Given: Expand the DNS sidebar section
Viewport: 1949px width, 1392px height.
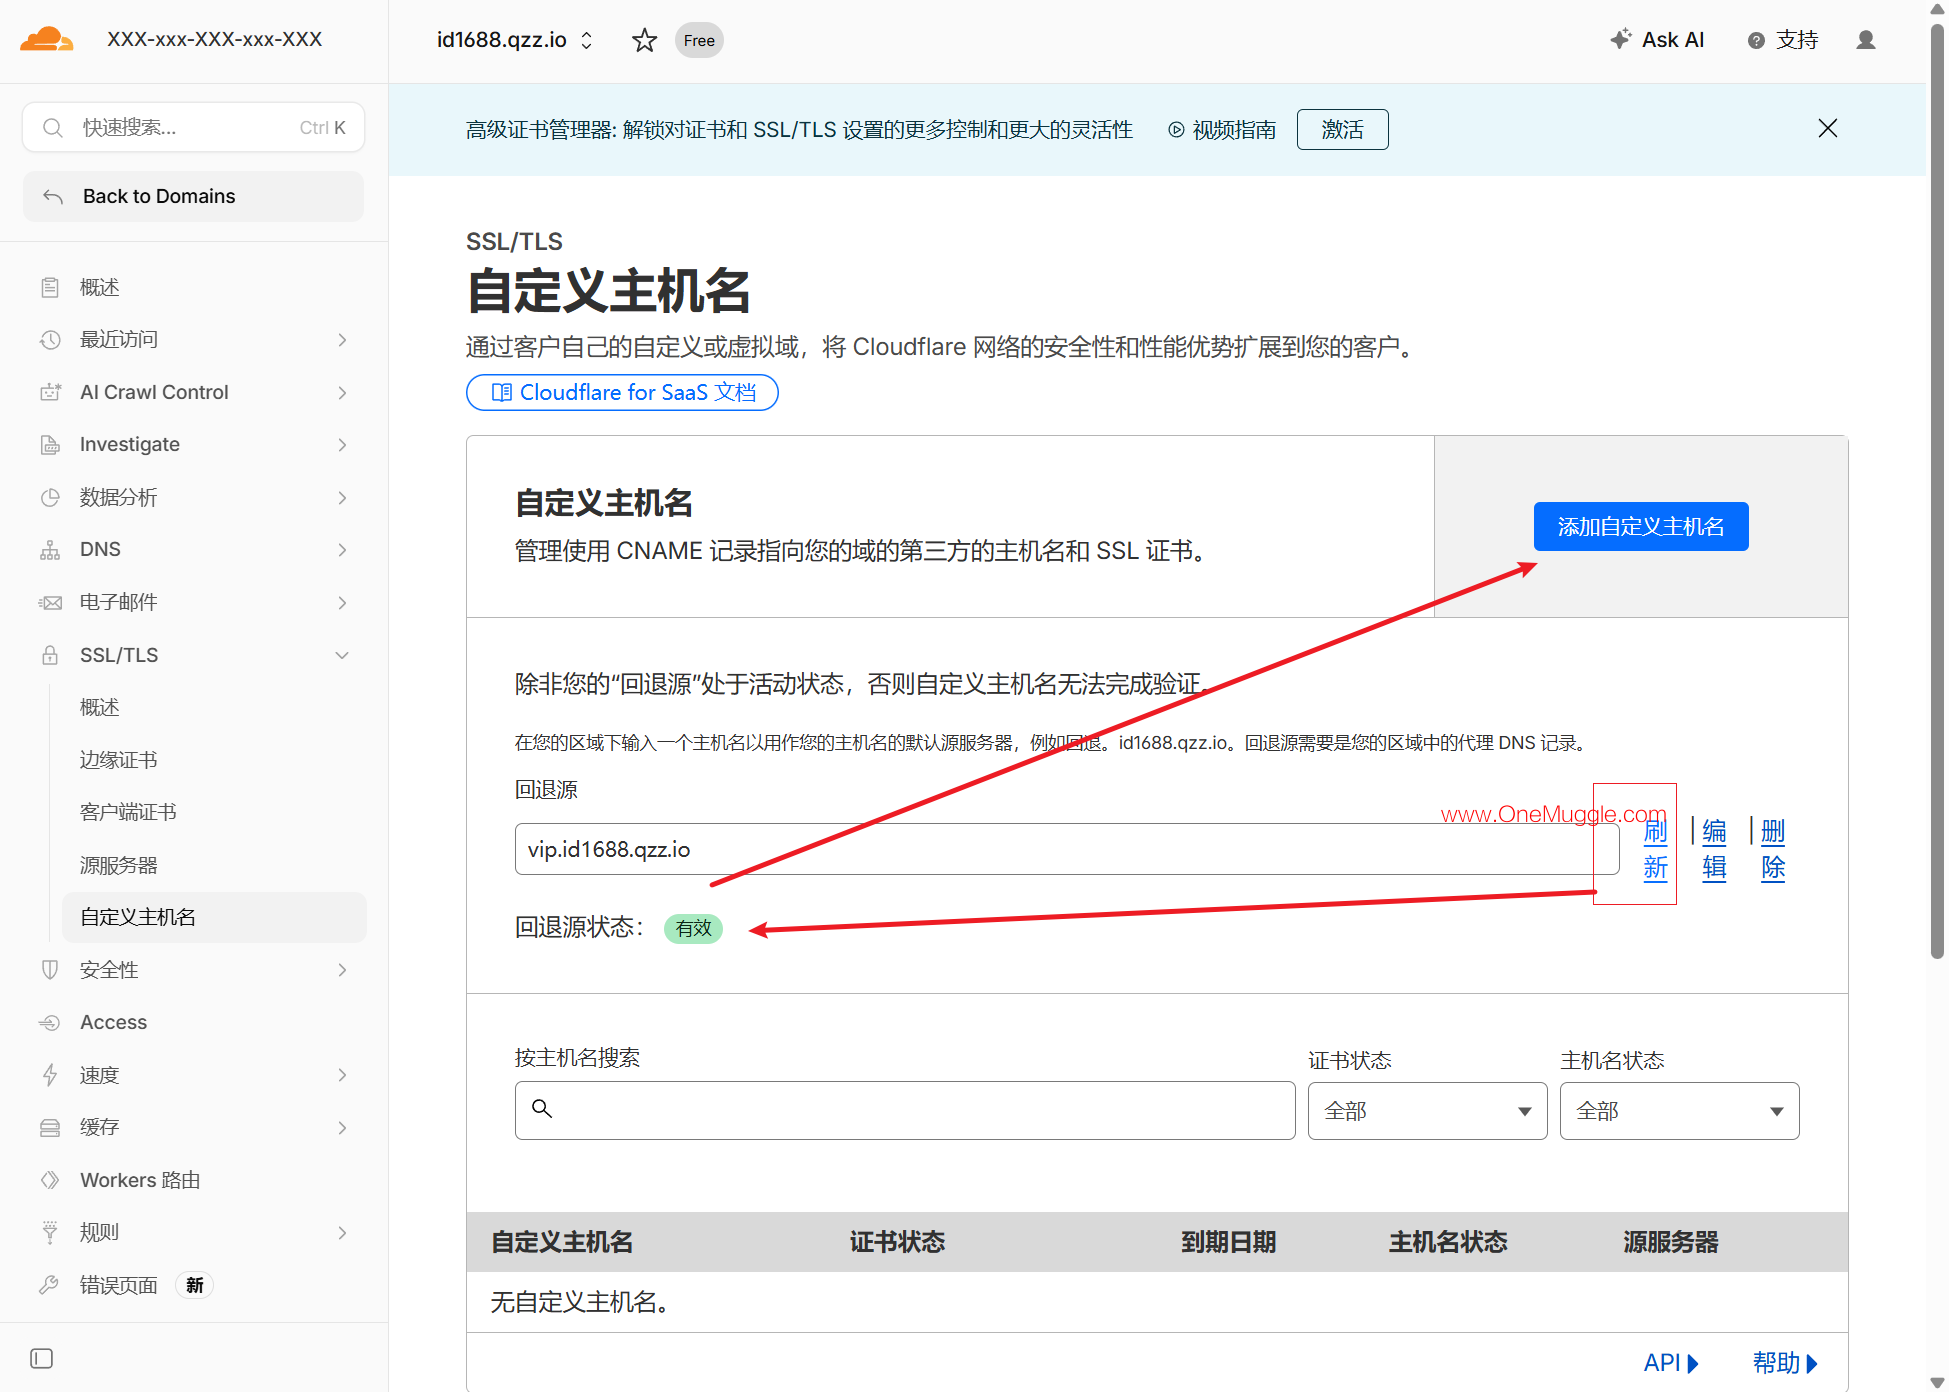Looking at the screenshot, I should (342, 550).
